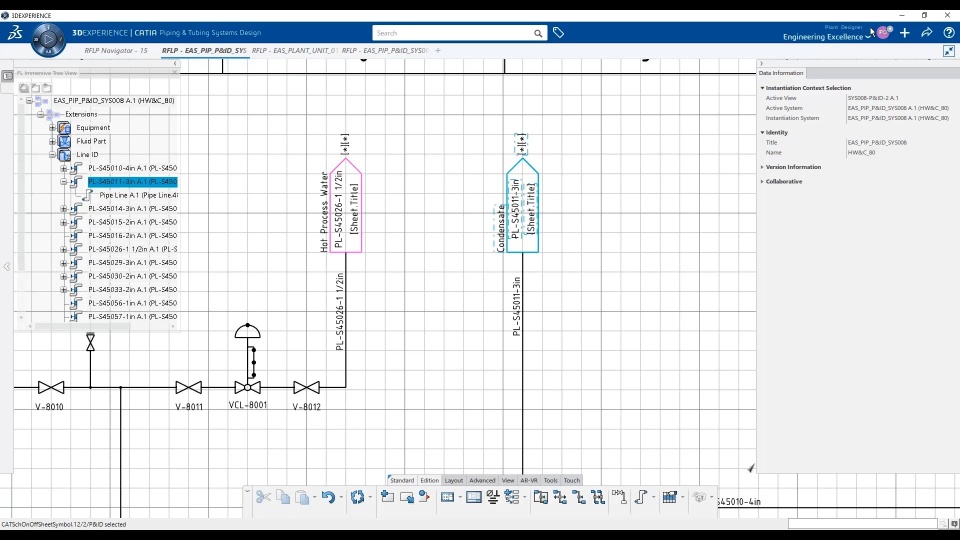The width and height of the screenshot is (960, 540).
Task: Click the inline component placement icon
Action: pos(619,497)
